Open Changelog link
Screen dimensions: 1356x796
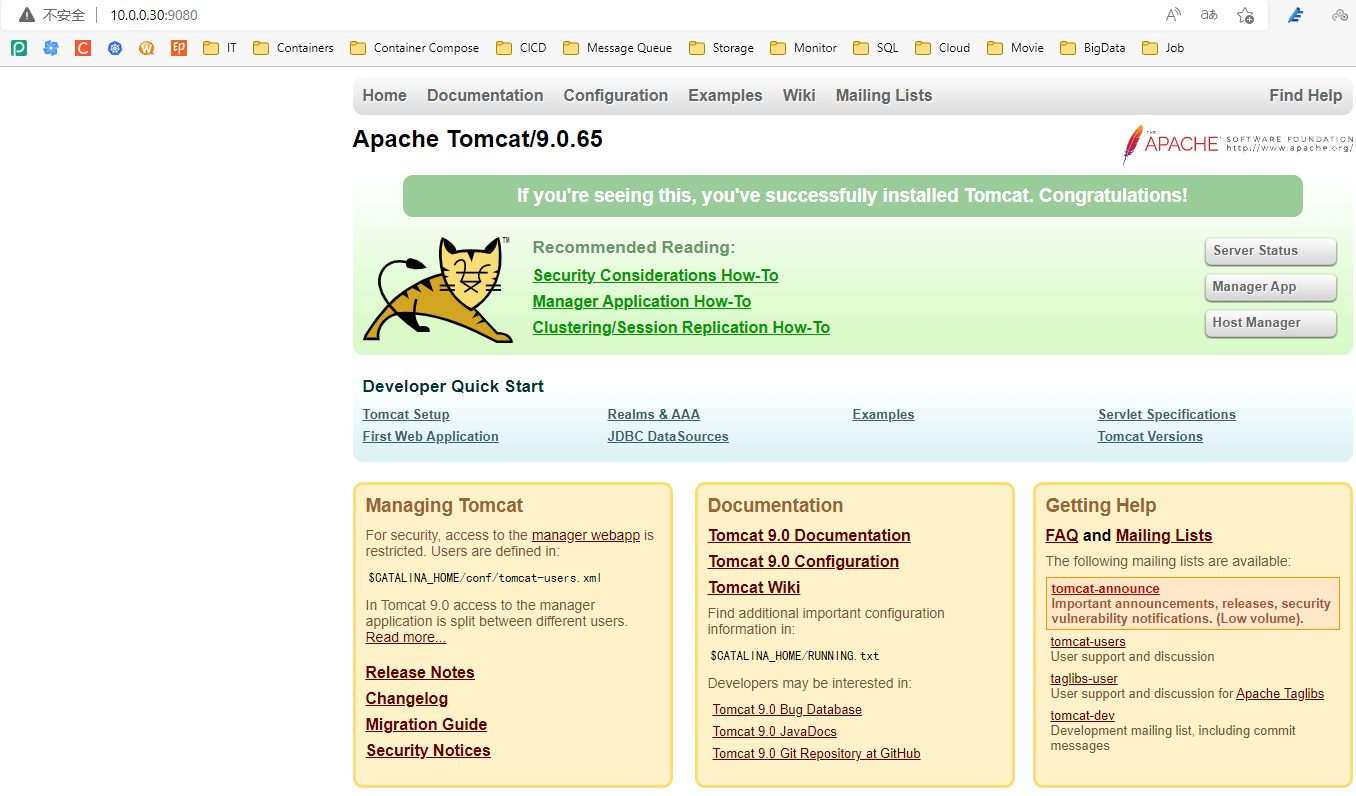pos(407,698)
